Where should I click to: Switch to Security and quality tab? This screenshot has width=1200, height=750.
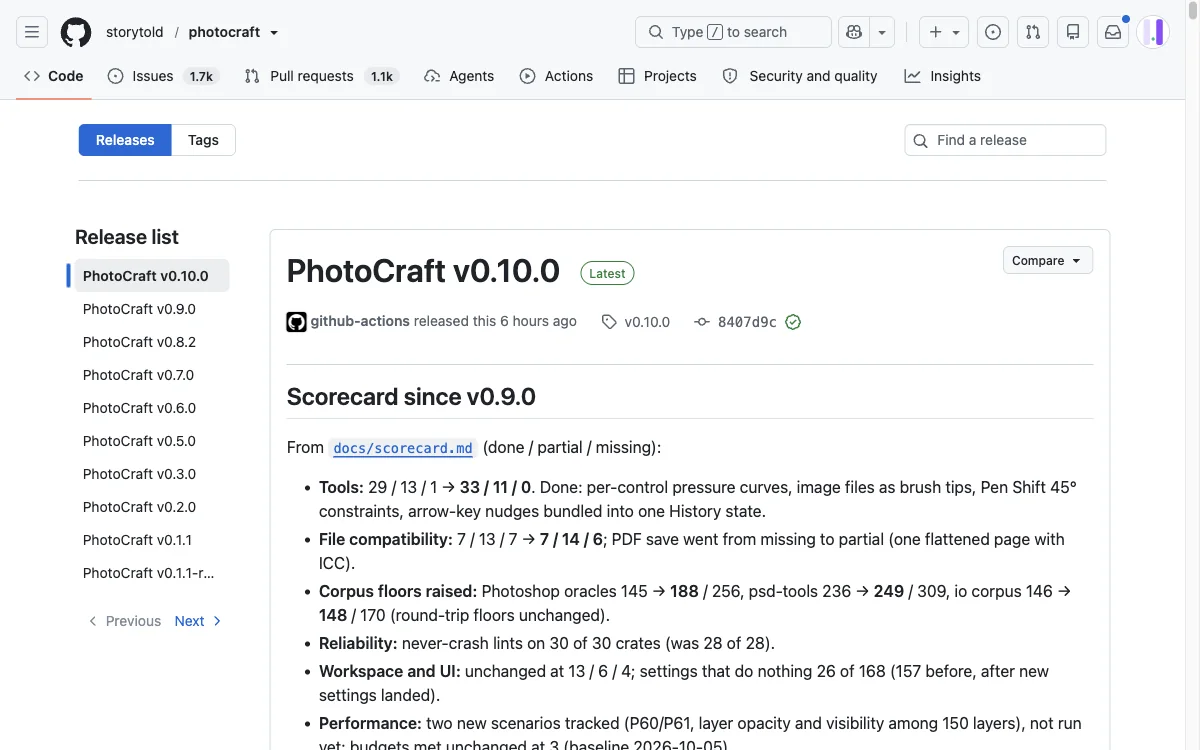[800, 76]
